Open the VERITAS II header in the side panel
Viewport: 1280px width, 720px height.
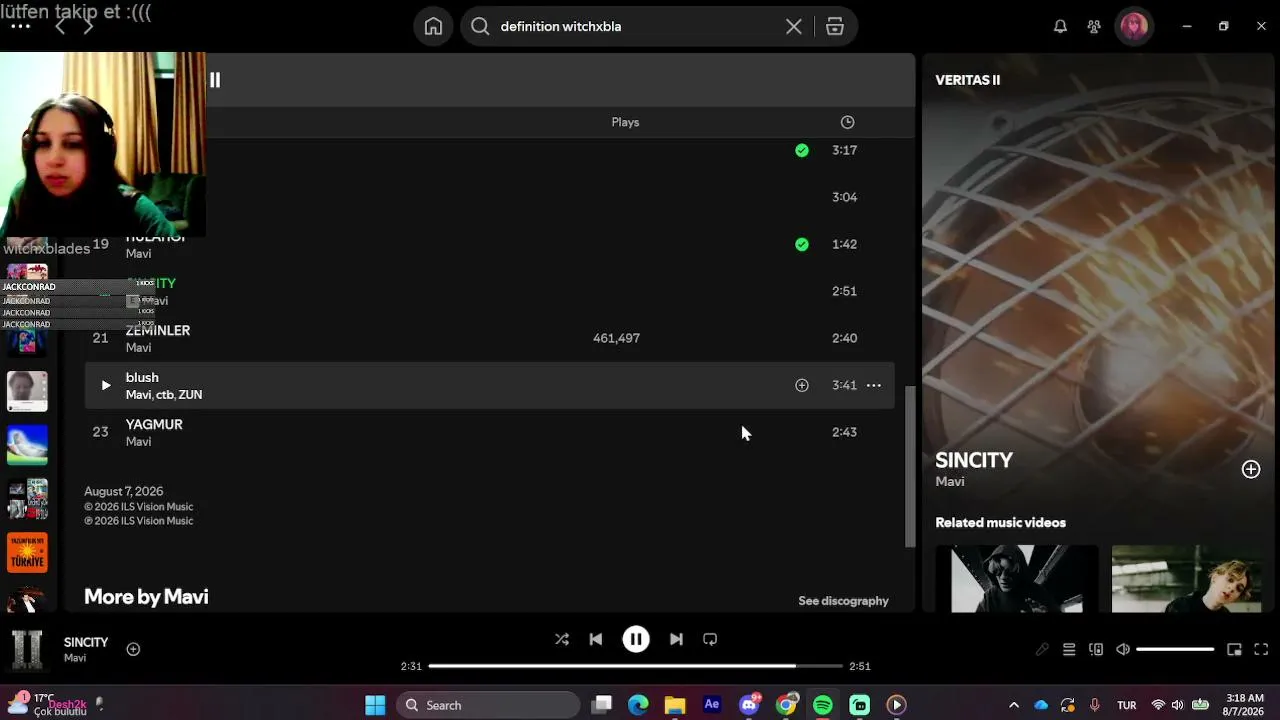pyautogui.click(x=967, y=80)
